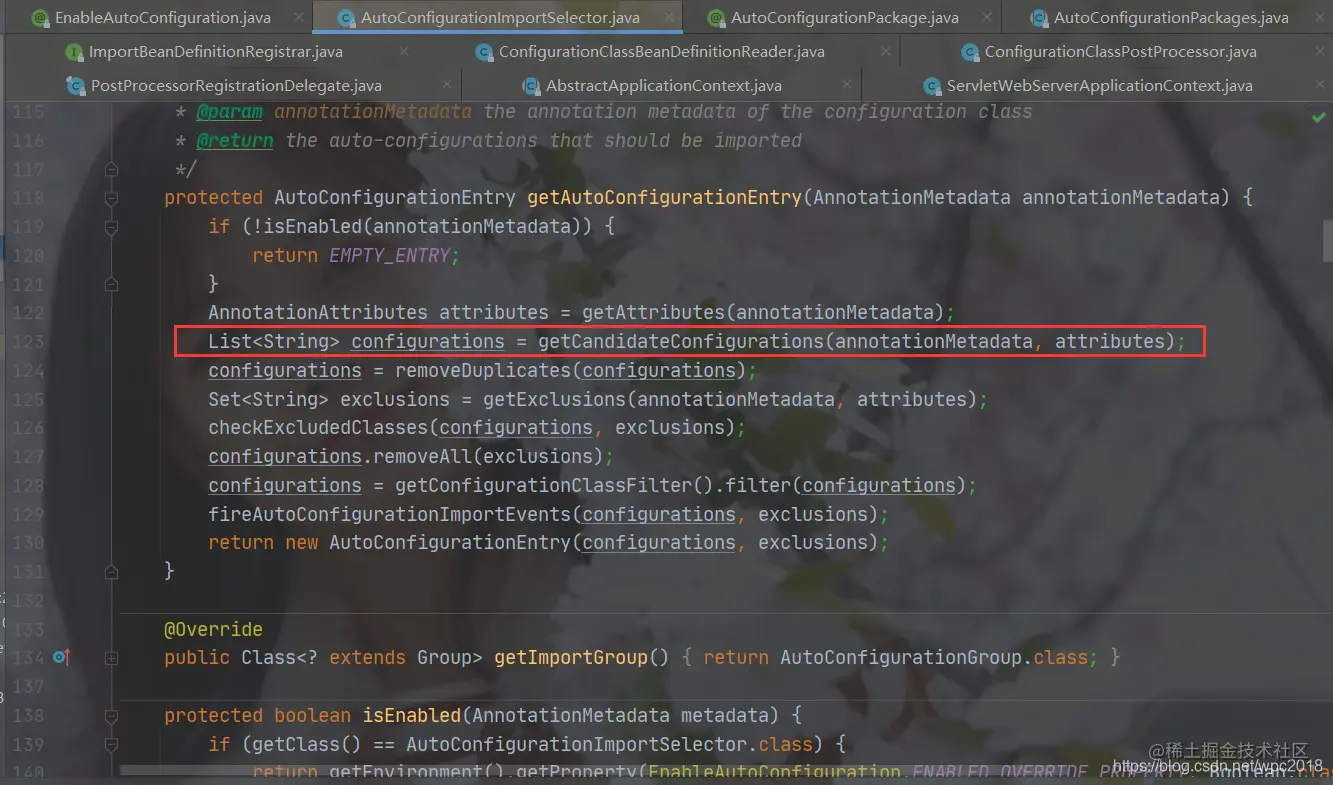Image resolution: width=1333 pixels, height=785 pixels.
Task: Click EMPTY_ENTRY on line 120
Action: 389,256
